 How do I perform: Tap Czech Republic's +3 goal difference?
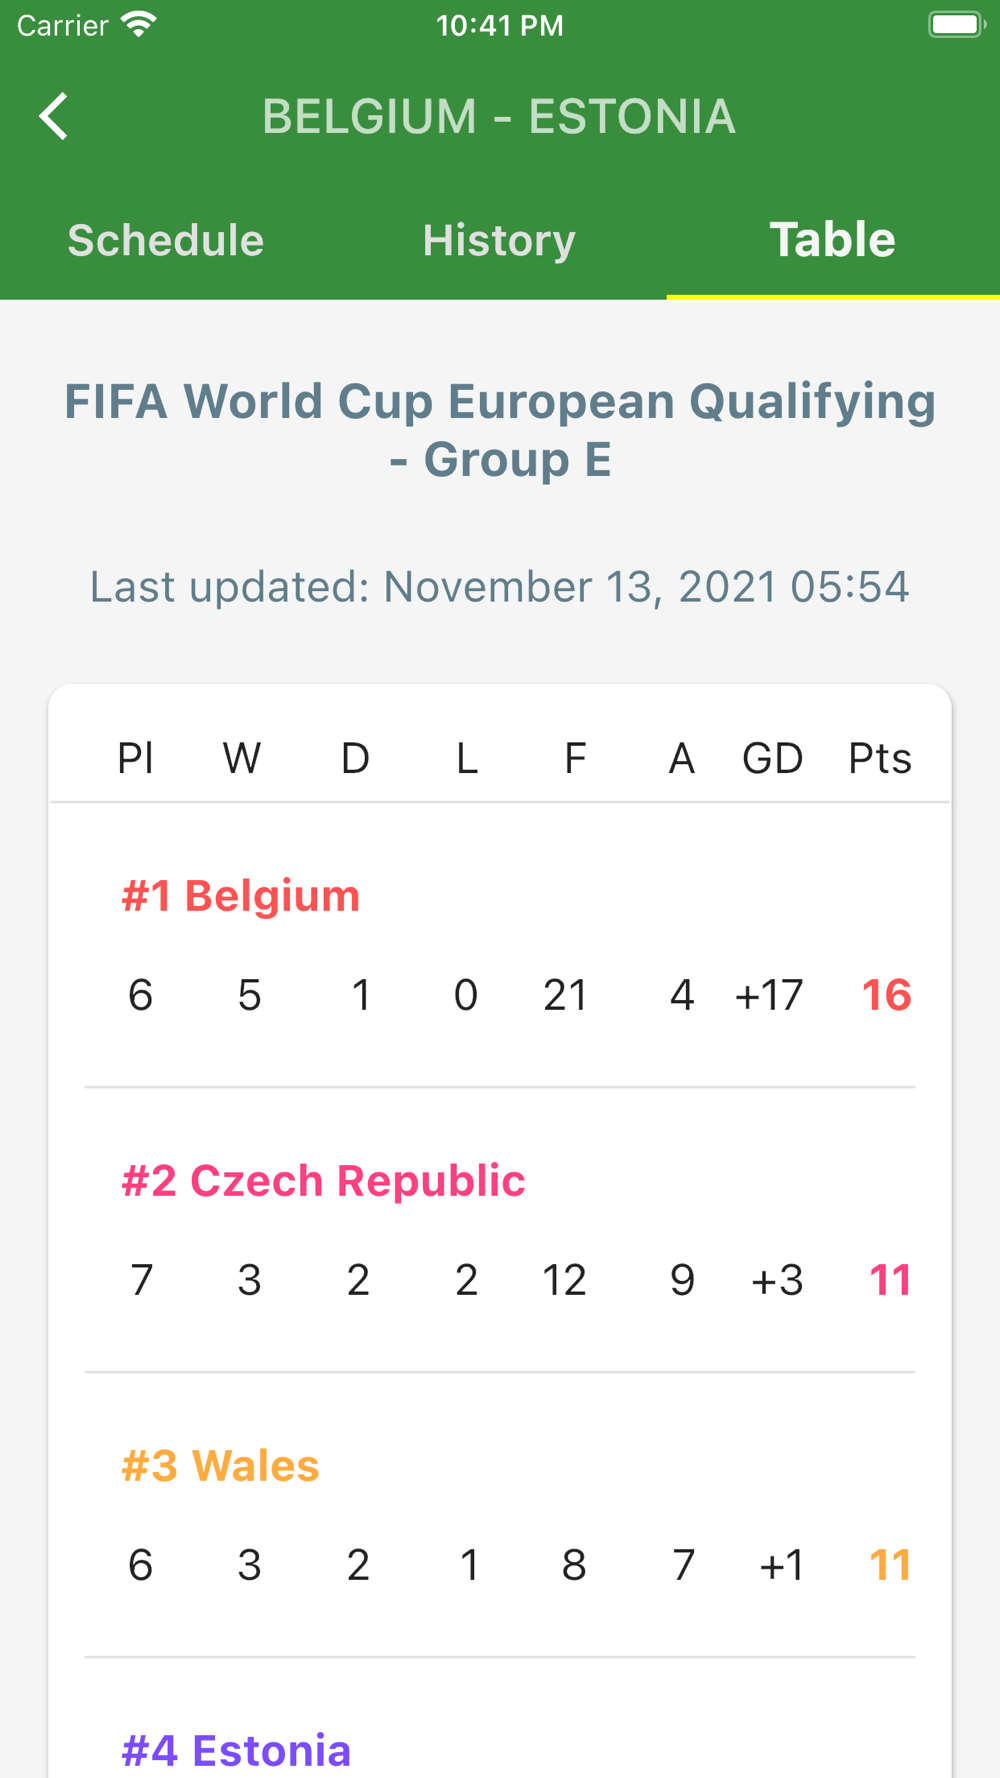tap(777, 1280)
